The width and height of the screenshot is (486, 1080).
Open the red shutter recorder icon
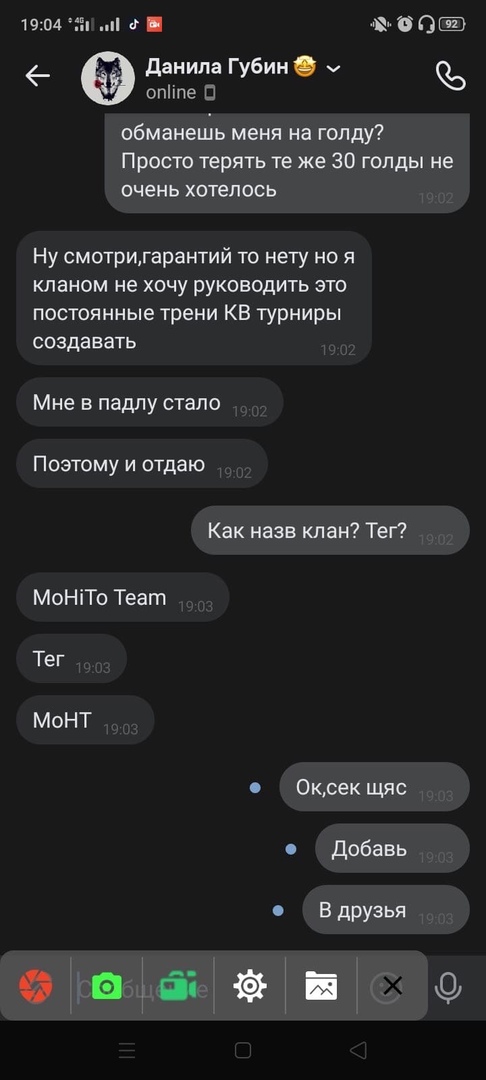[x=36, y=986]
